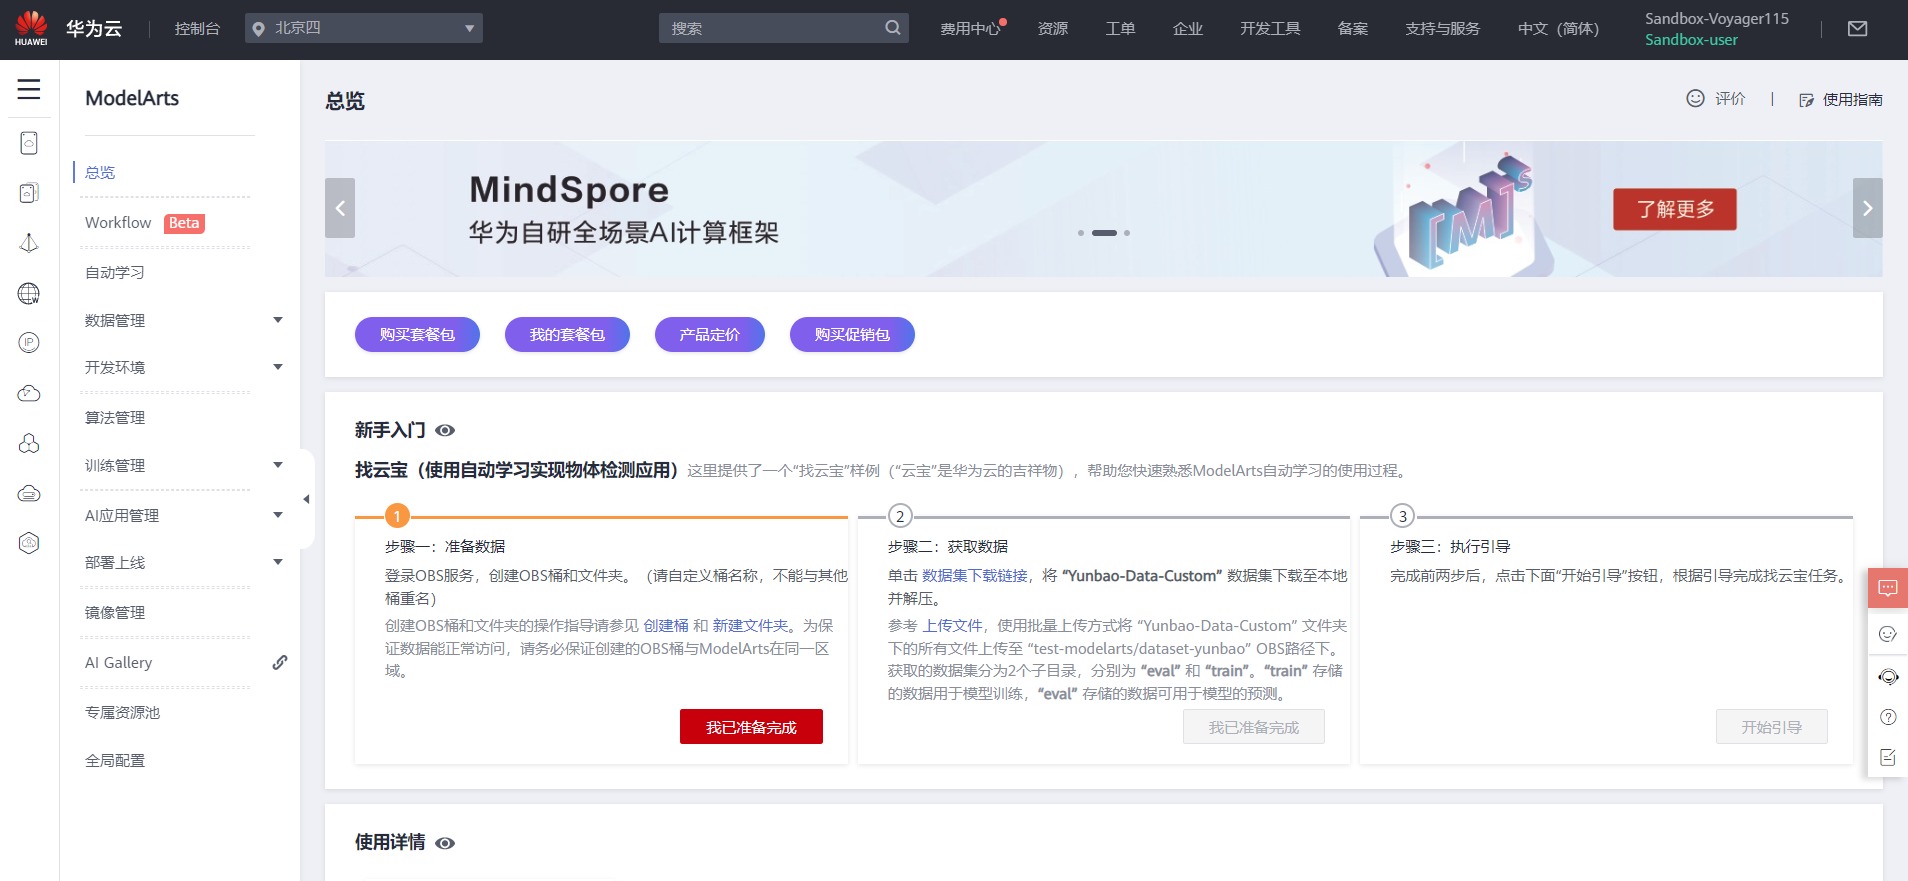The height and width of the screenshot is (881, 1908).
Task: Open the 数据集下载链接 link
Action: click(x=974, y=576)
